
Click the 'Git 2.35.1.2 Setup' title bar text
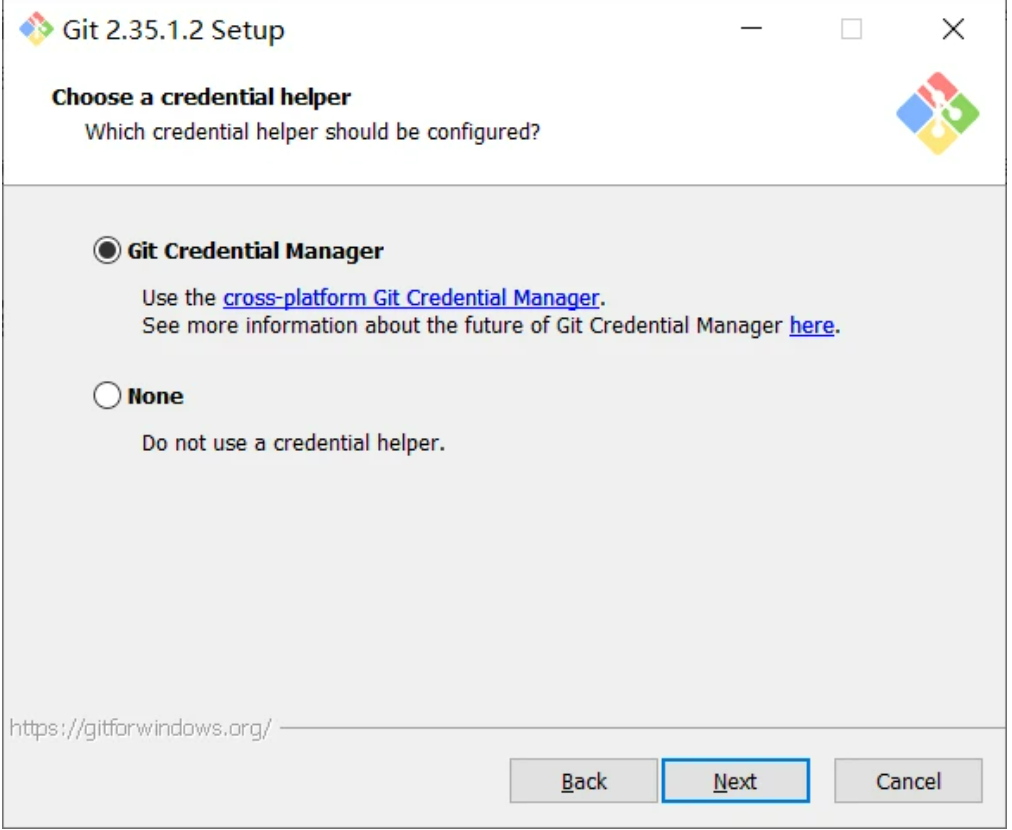(173, 30)
